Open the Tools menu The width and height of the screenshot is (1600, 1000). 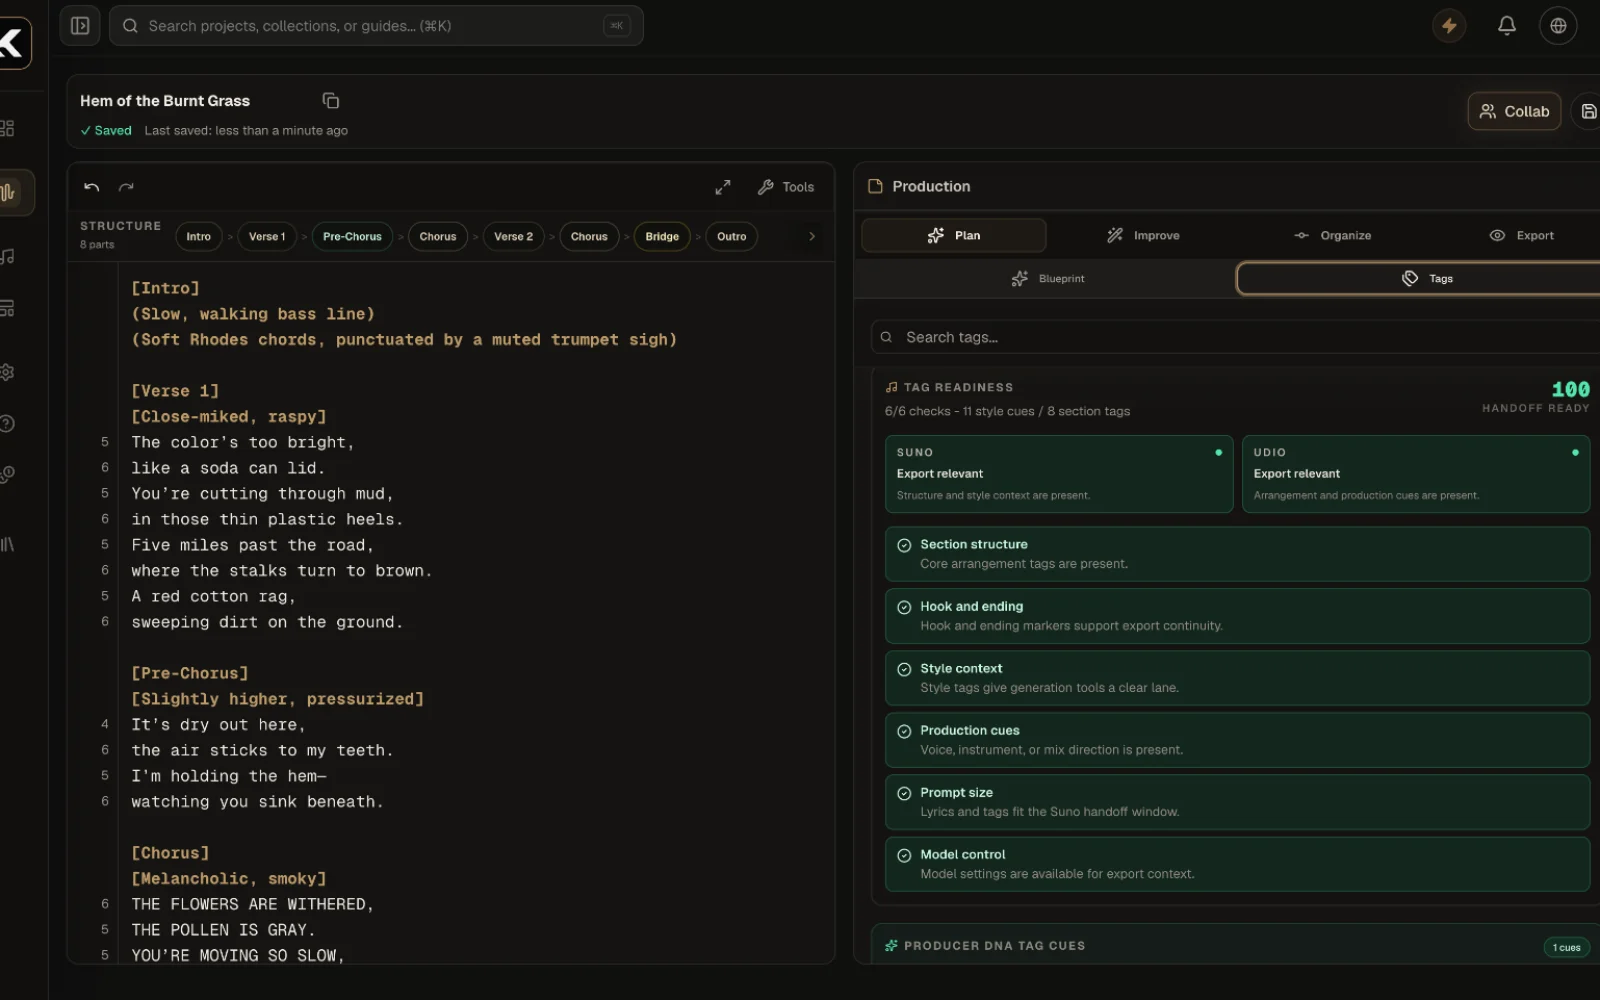pyautogui.click(x=786, y=187)
